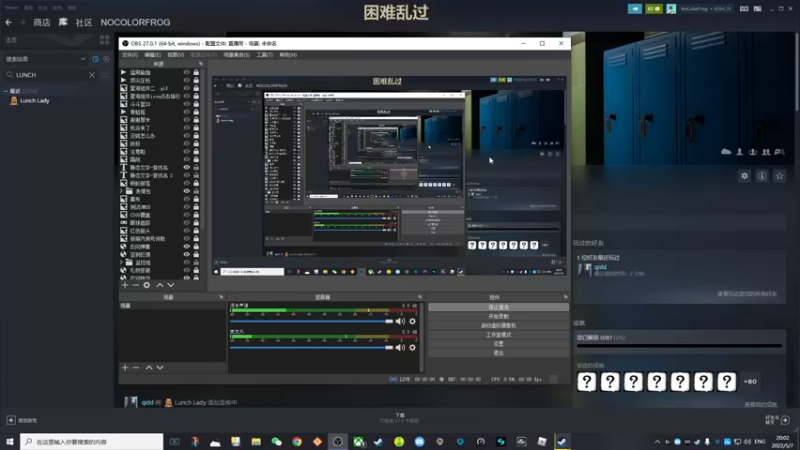Screen dimensions: 800x450
Task: Expand the 蓝控组 source group
Action: tap(122, 262)
